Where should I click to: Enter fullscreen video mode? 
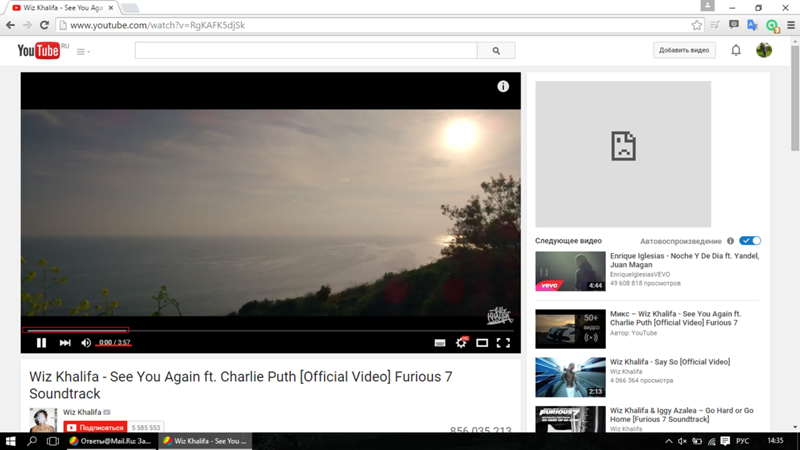pos(503,343)
